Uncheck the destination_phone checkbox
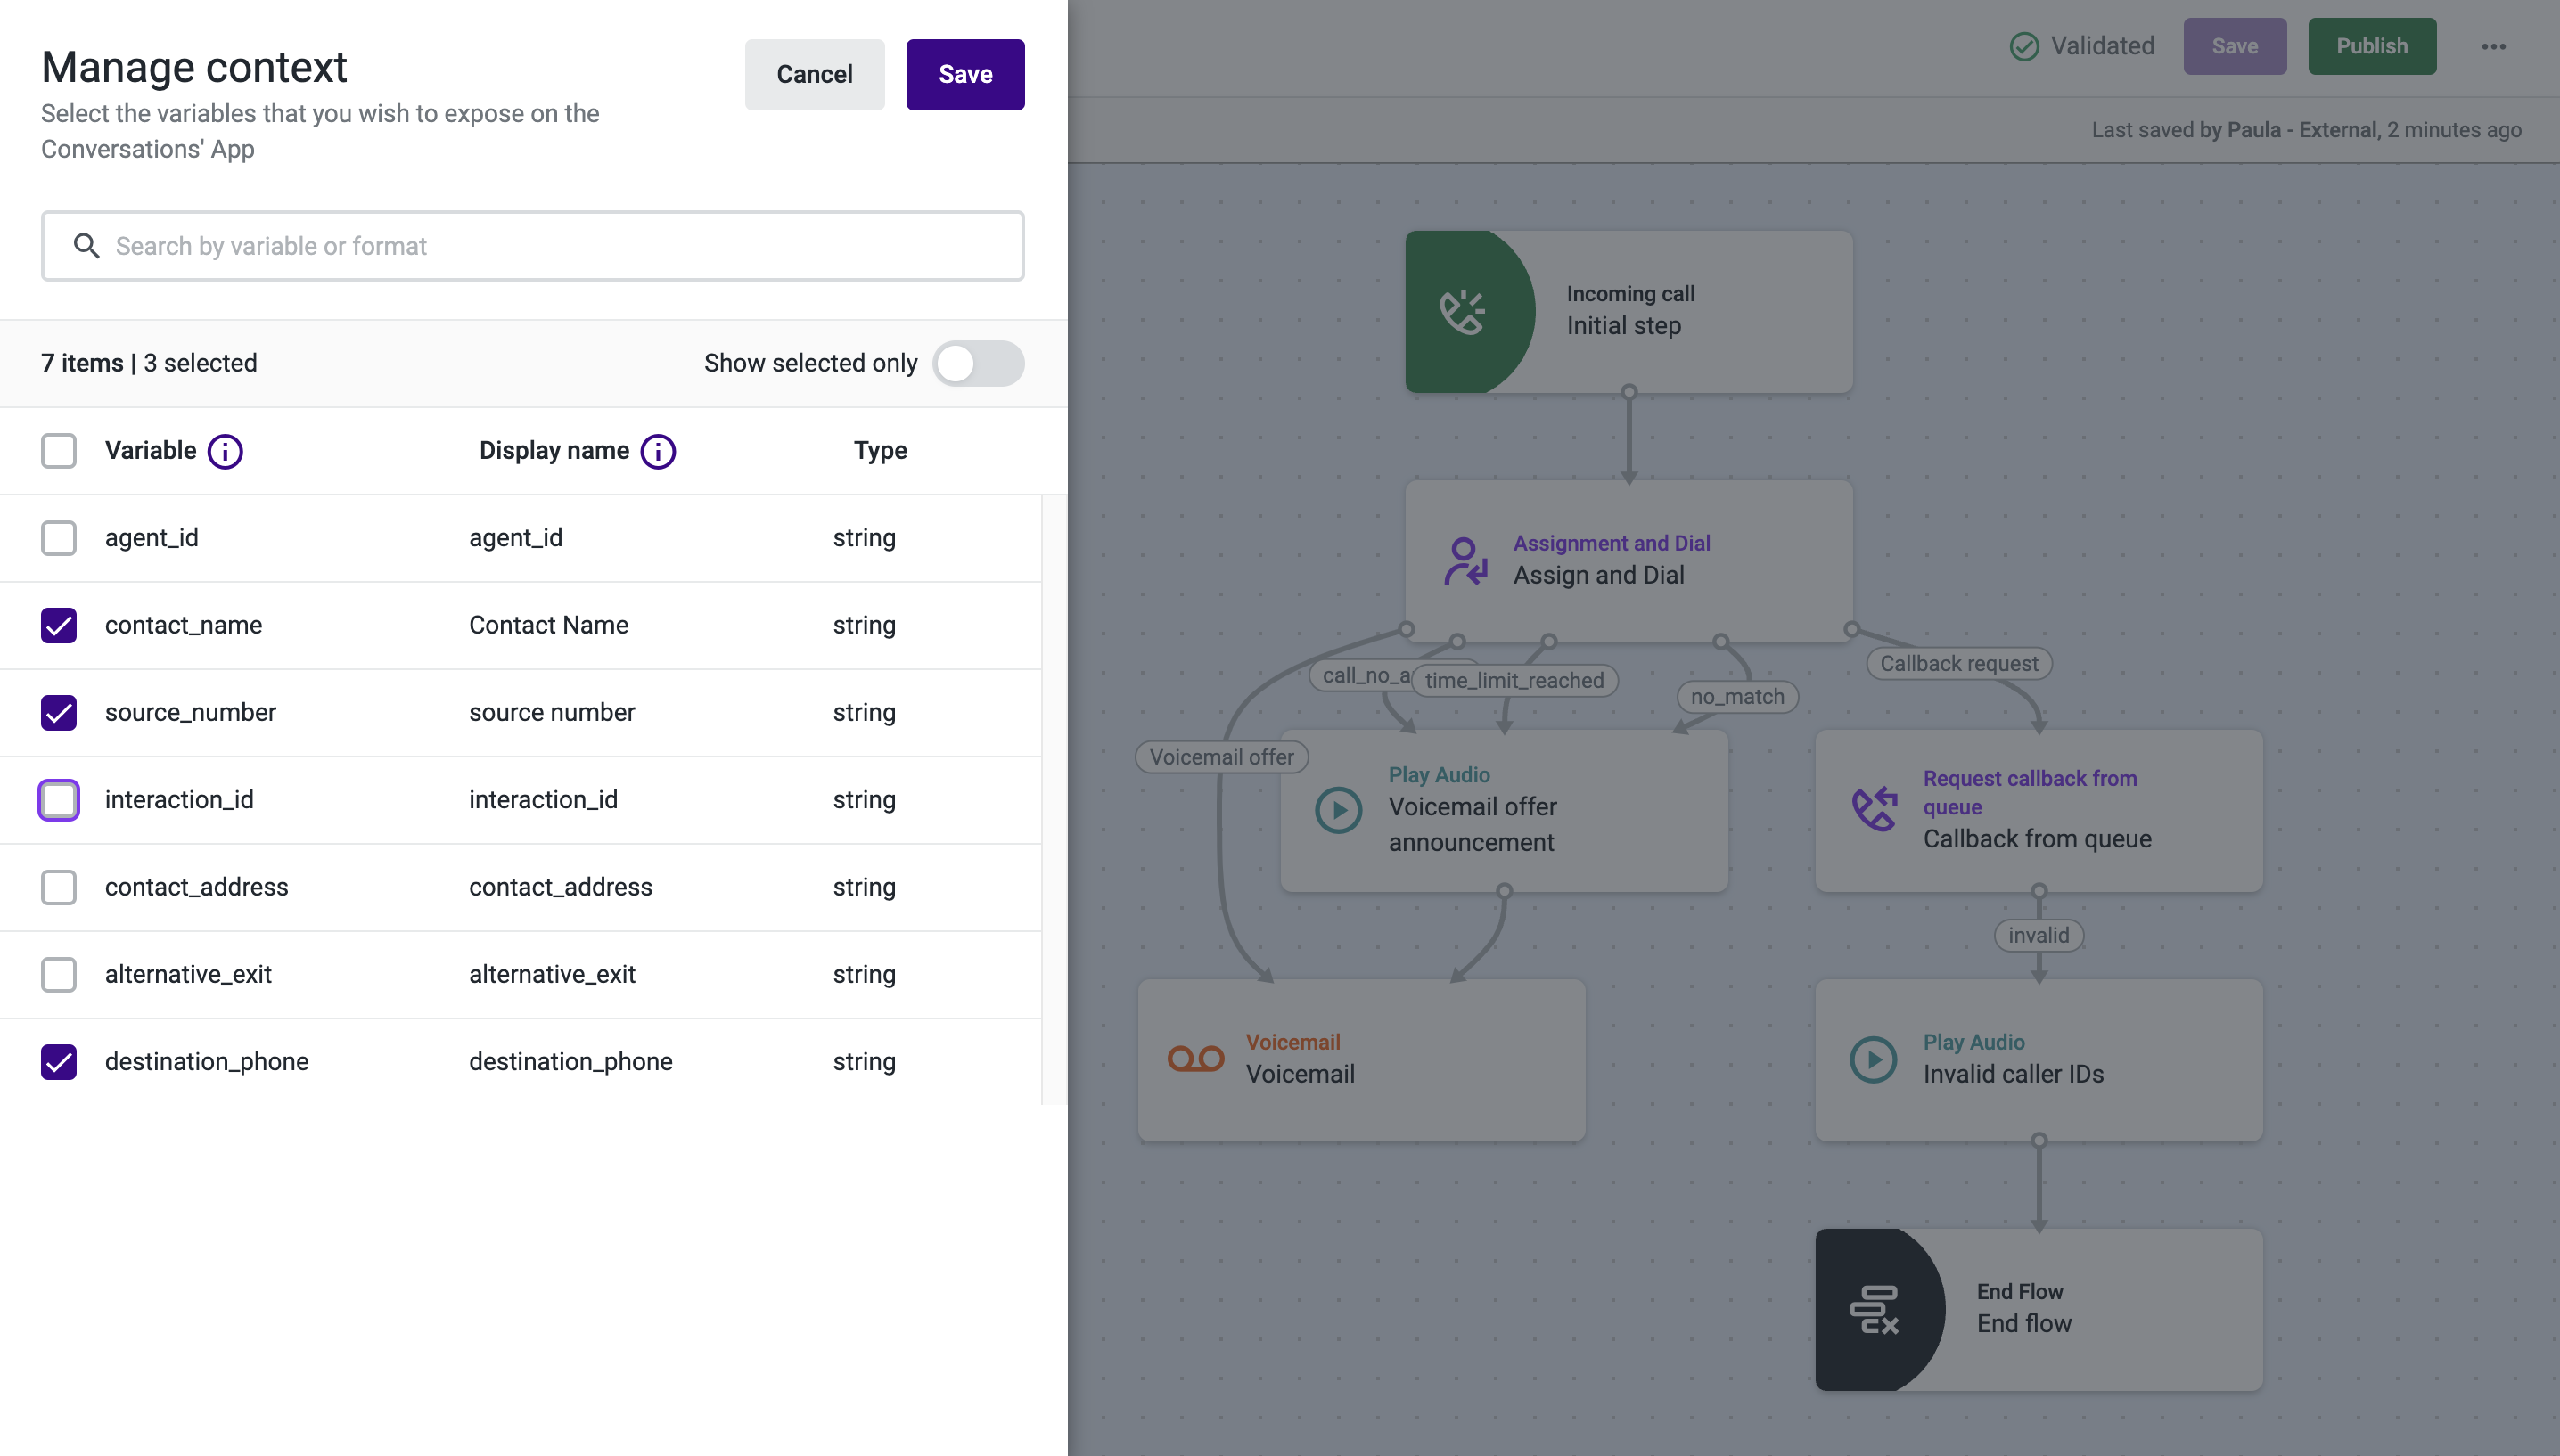 click(x=59, y=1061)
